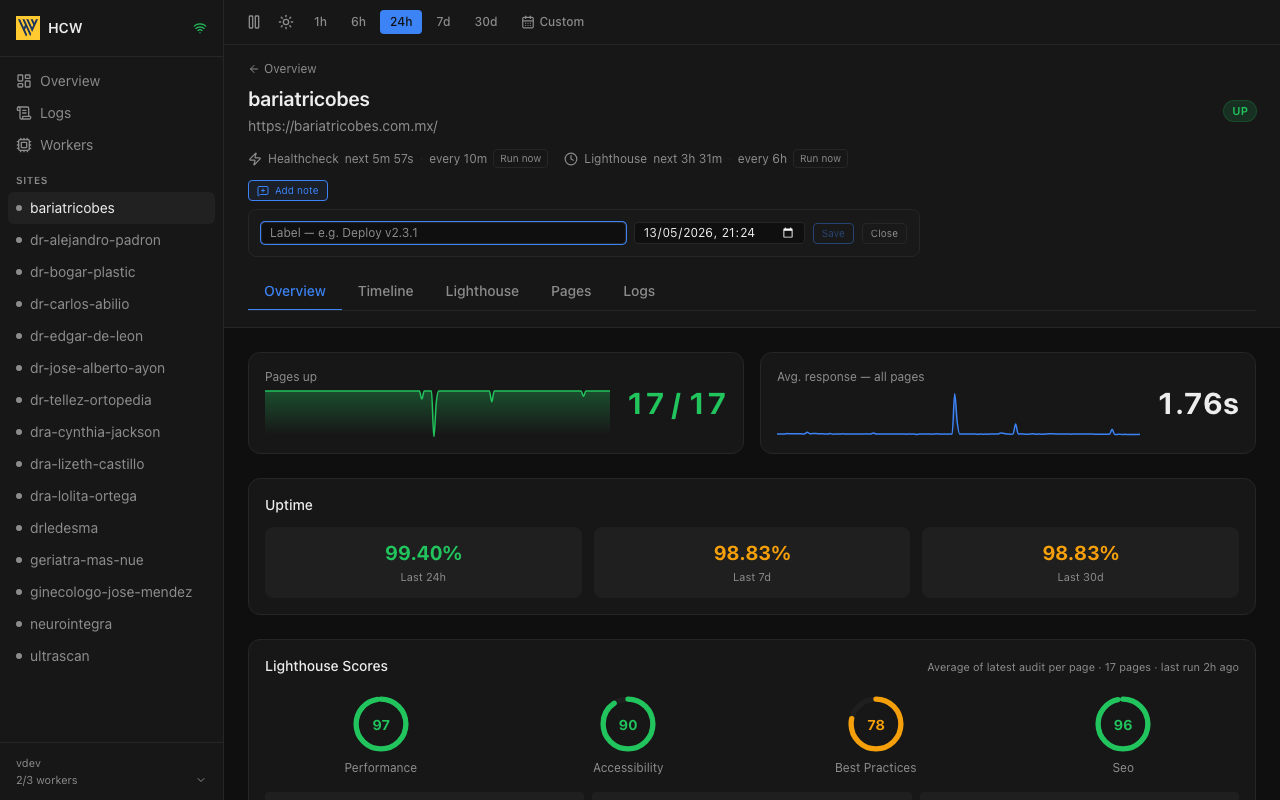The width and height of the screenshot is (1280, 800).
Task: Click the sidebar Overview grid icon
Action: (24, 81)
